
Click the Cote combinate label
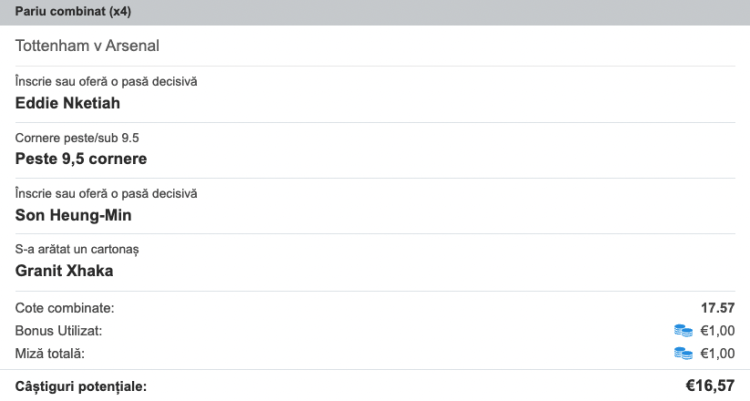65,308
